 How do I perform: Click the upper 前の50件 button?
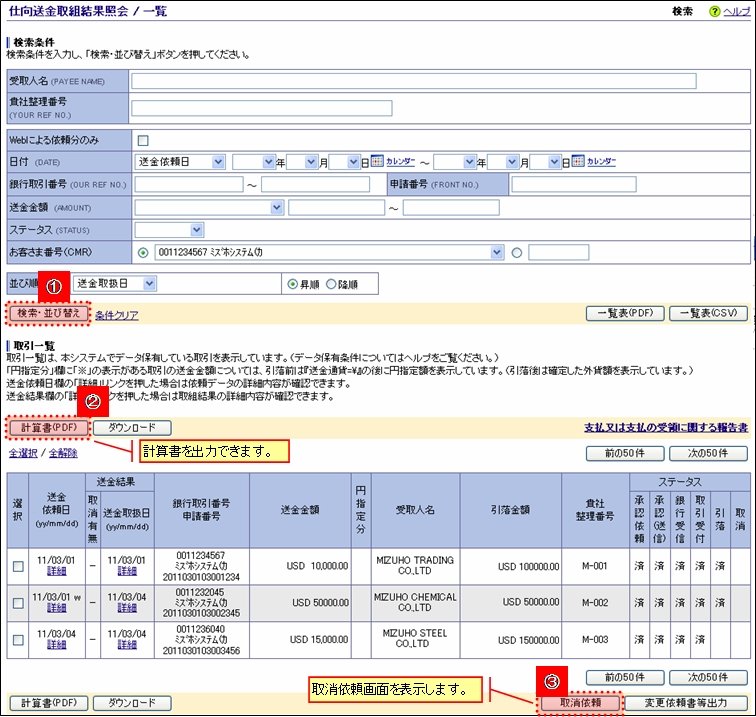tap(625, 453)
